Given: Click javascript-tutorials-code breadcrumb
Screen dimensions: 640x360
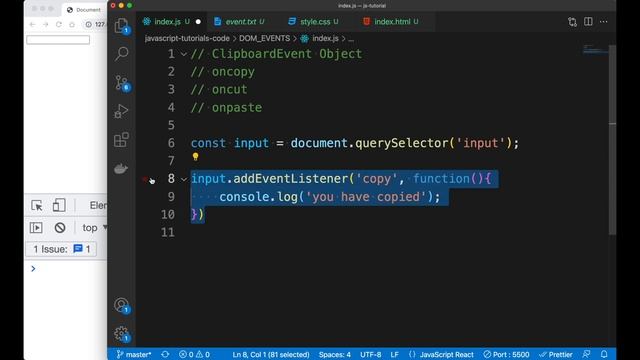Looking at the screenshot, I should coord(187,38).
